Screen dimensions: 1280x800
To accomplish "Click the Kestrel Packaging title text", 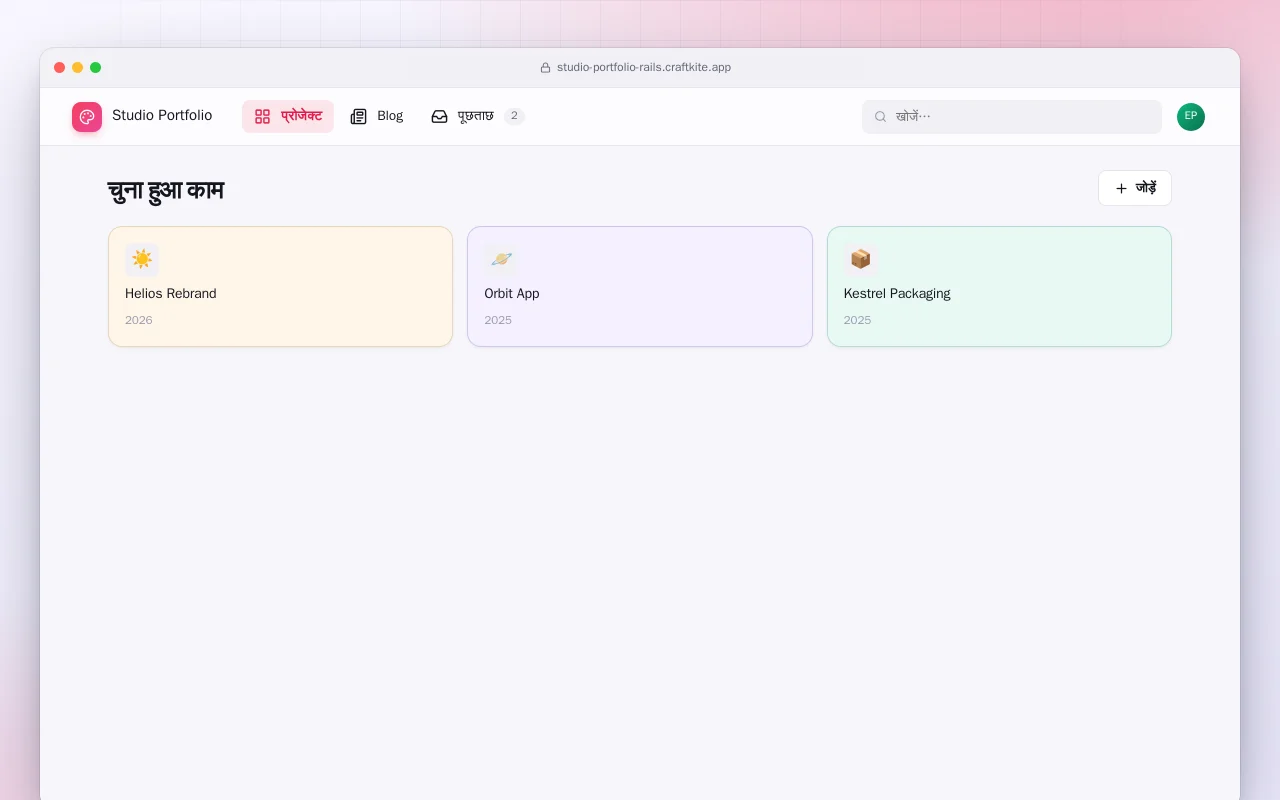I will 897,294.
